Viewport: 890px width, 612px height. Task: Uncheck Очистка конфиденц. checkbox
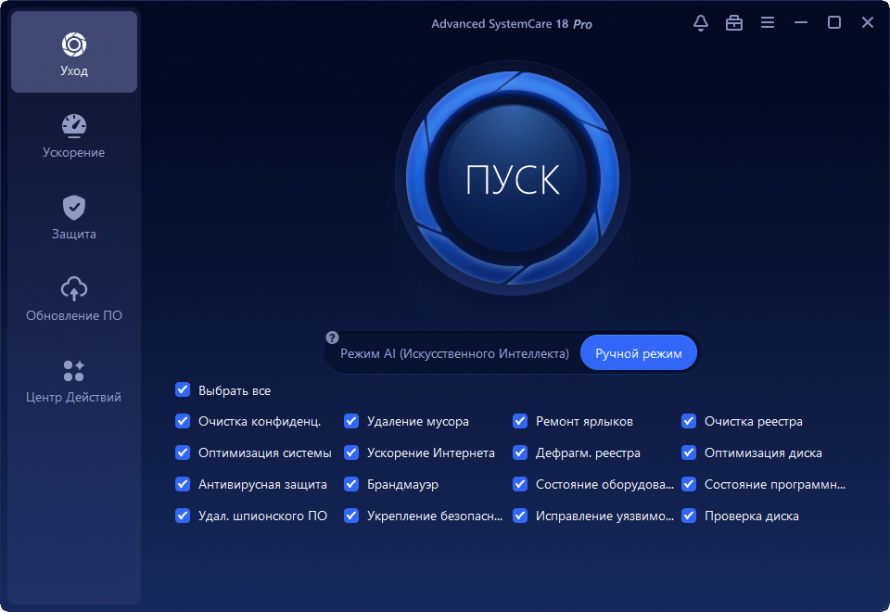pyautogui.click(x=182, y=421)
